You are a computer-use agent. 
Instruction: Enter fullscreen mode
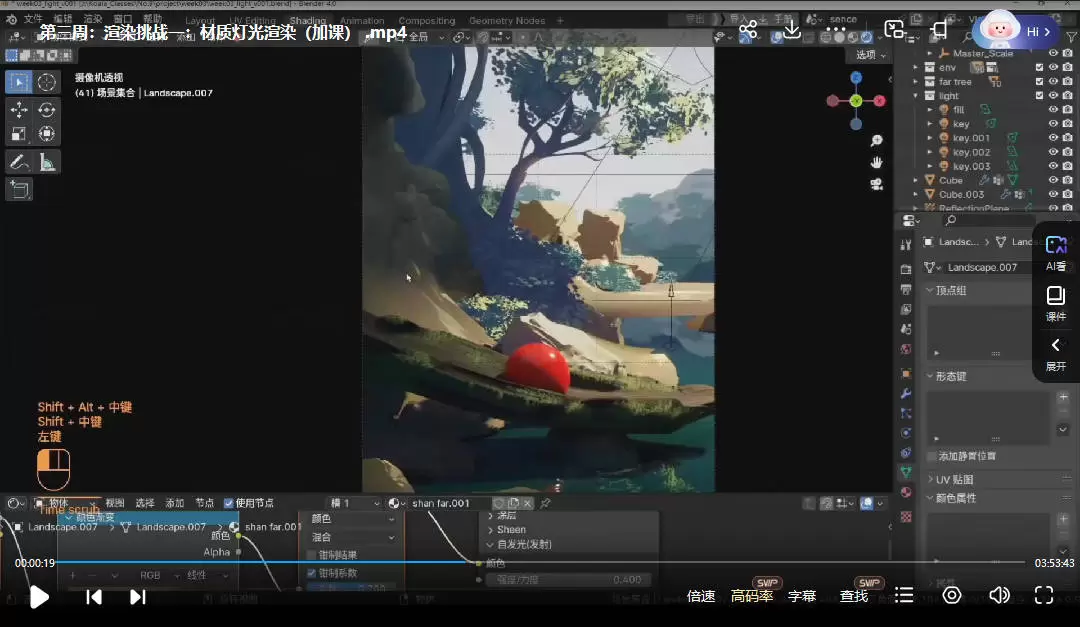[1044, 595]
